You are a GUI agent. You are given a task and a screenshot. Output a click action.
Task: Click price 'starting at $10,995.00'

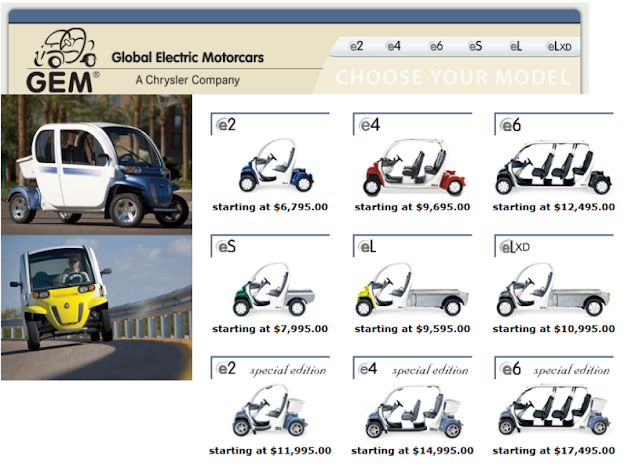pos(554,329)
